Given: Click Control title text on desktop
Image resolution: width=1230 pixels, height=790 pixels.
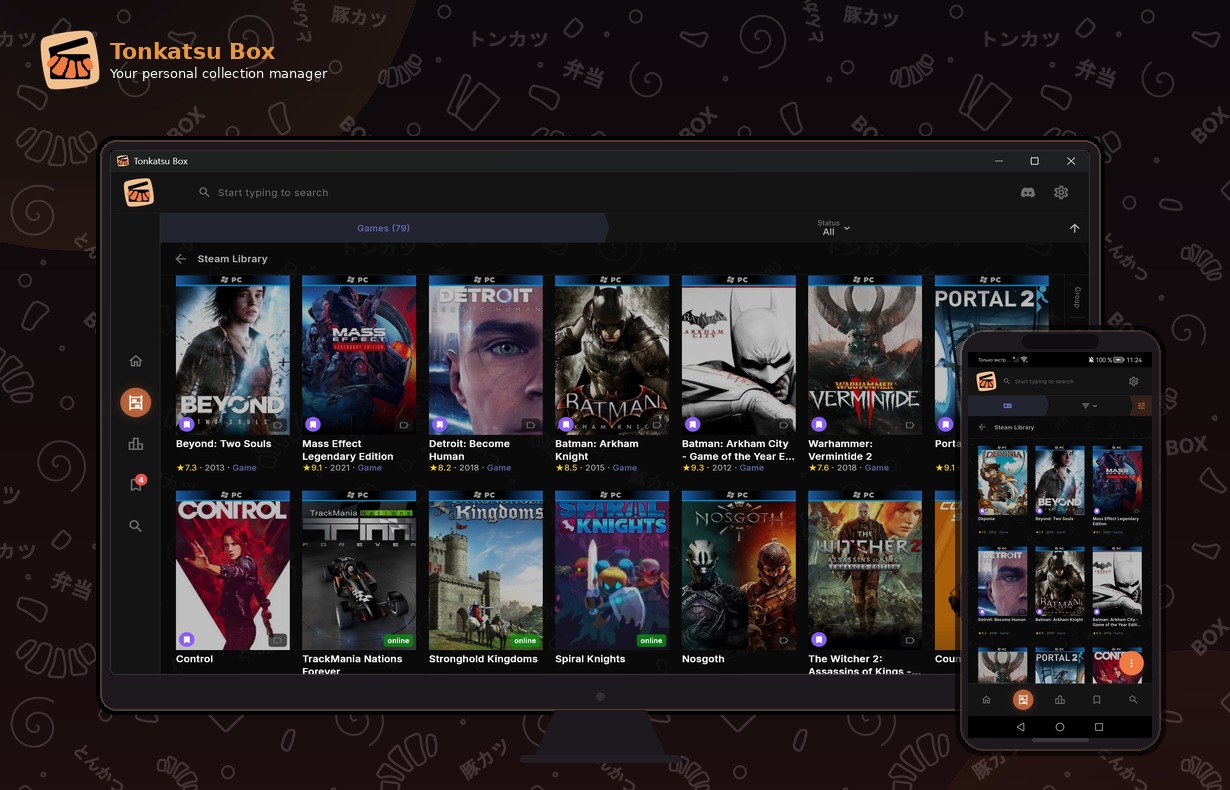Looking at the screenshot, I should [x=195, y=659].
